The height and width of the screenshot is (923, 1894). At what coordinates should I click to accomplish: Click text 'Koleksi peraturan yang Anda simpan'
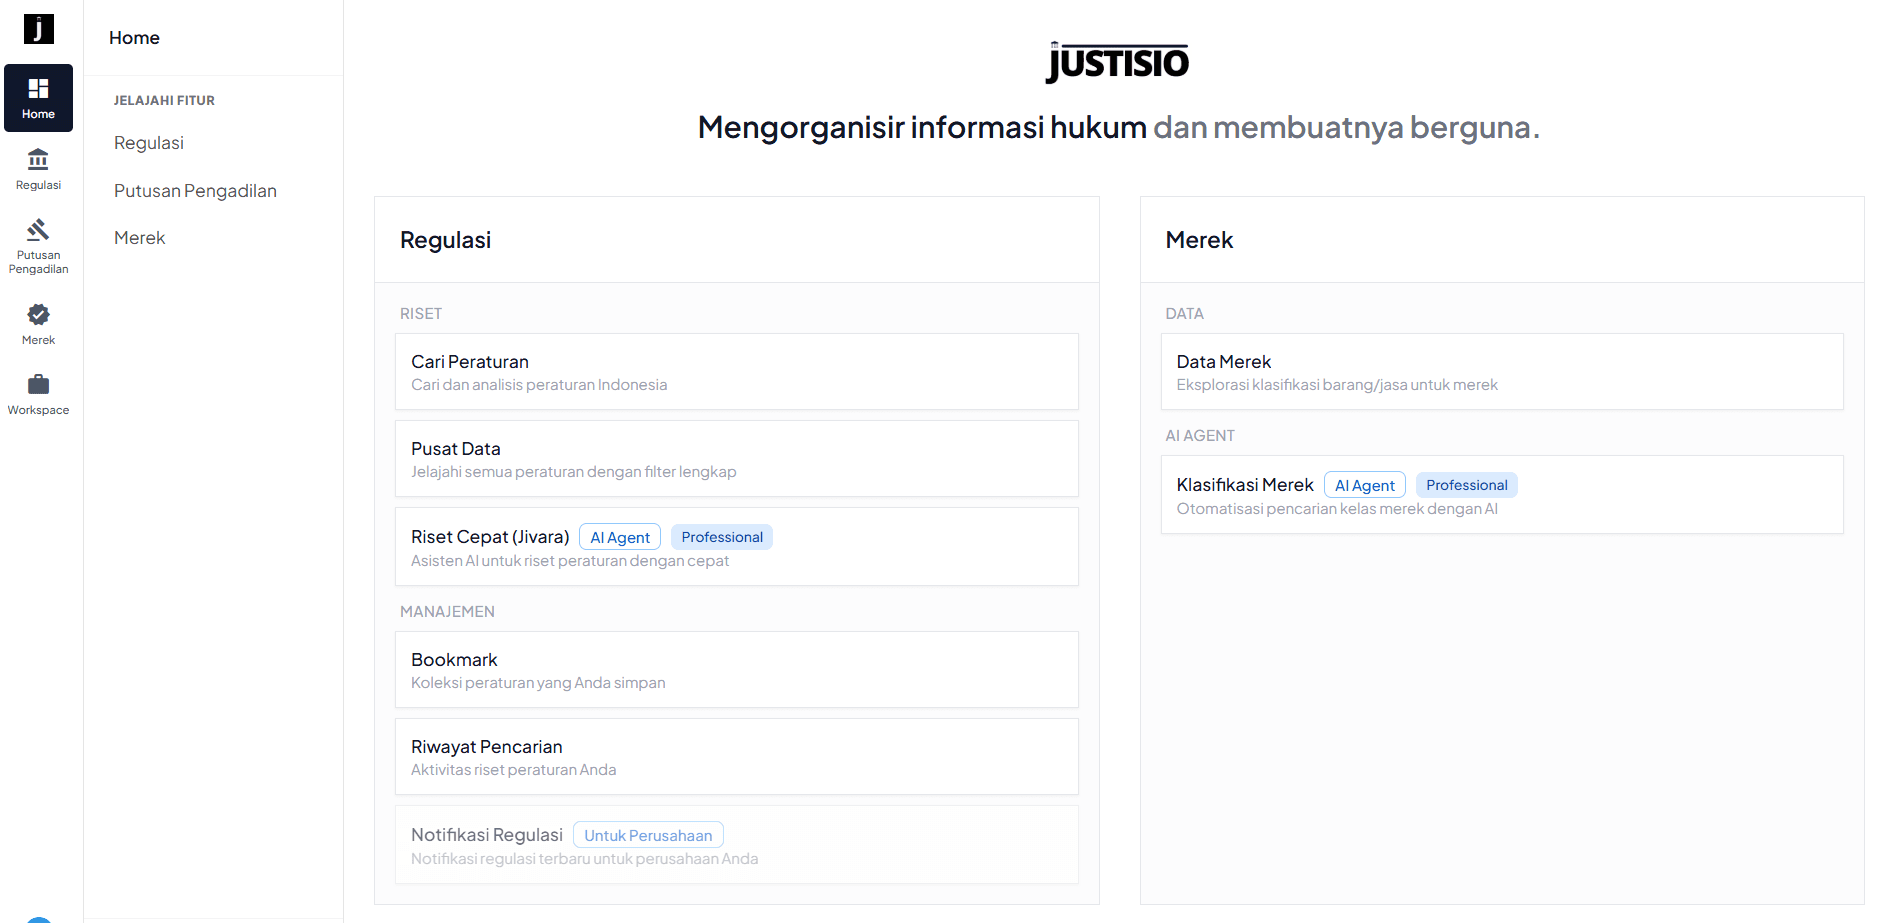(x=538, y=683)
